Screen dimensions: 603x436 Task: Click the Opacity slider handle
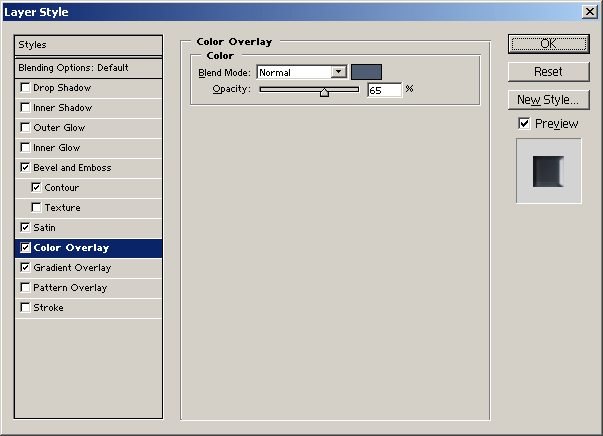324,92
